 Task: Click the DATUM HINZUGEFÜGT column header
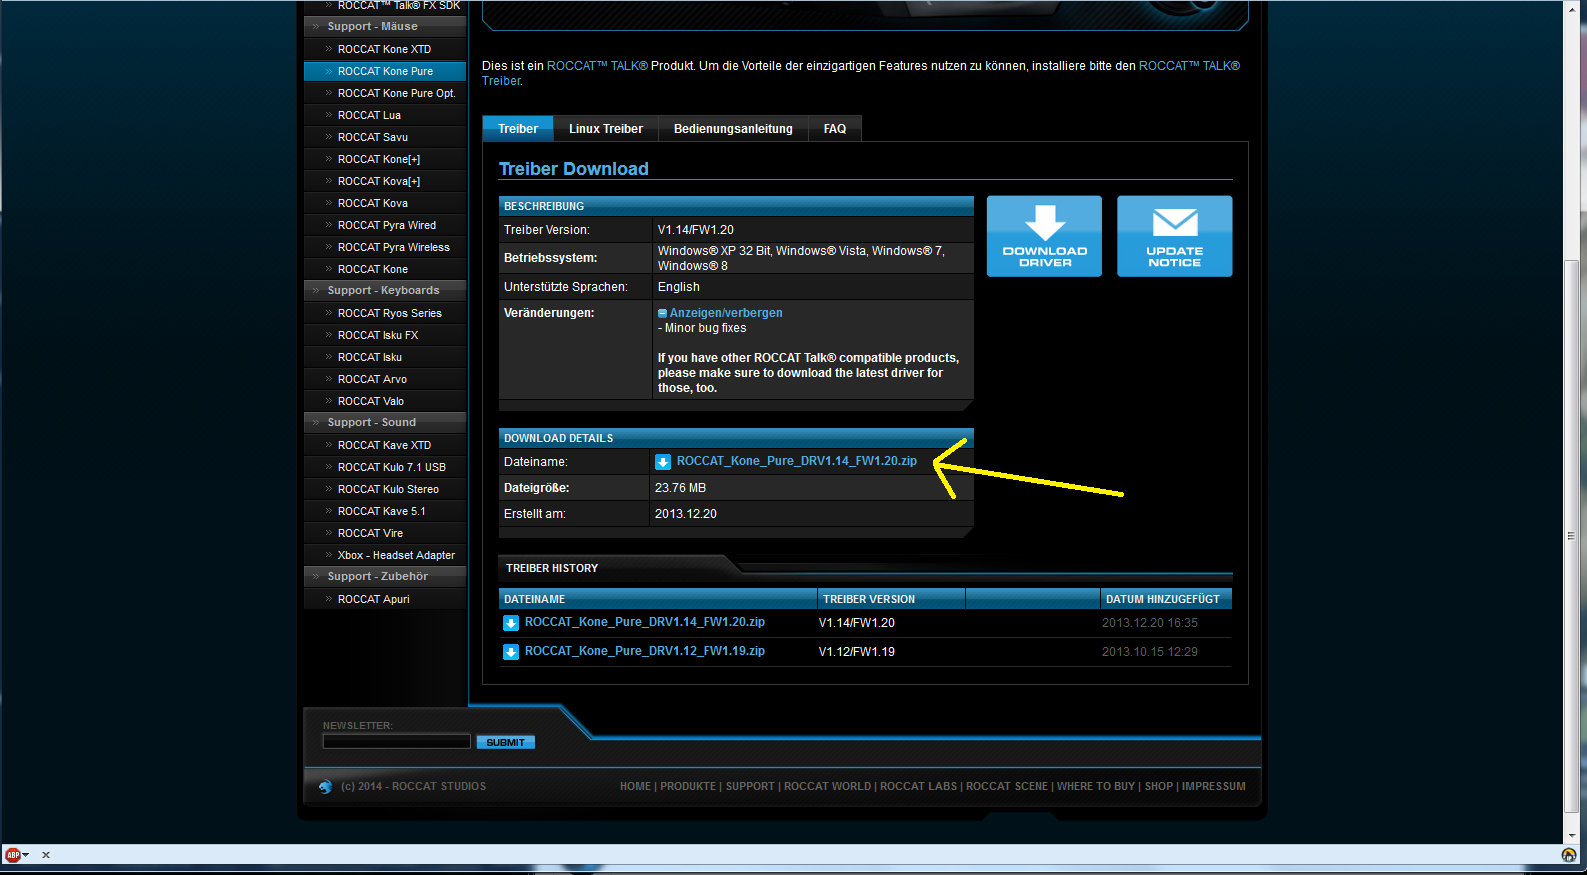click(1166, 599)
